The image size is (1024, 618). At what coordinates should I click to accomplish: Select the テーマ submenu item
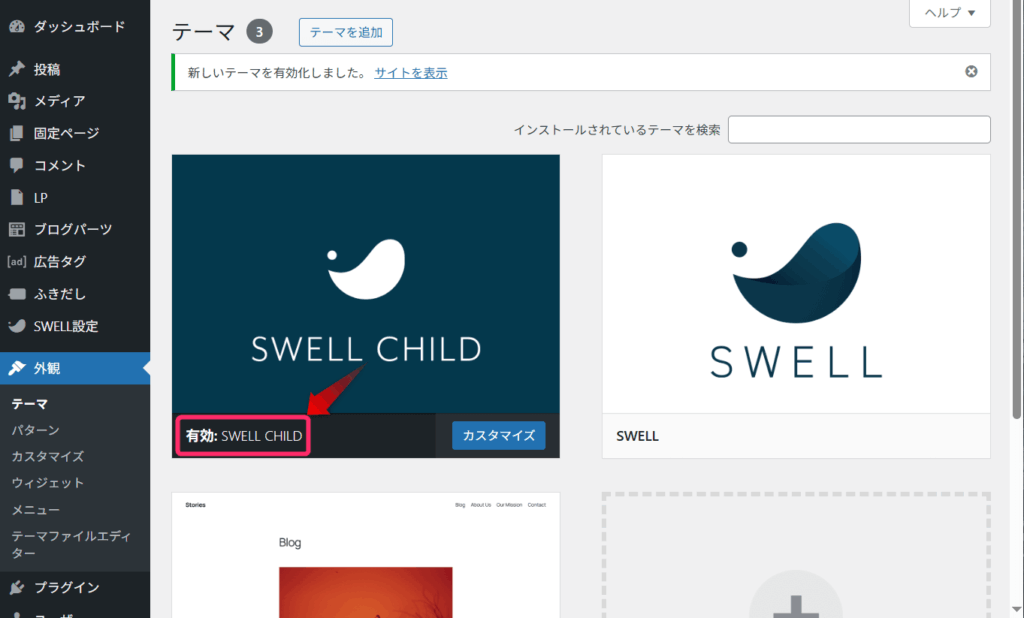click(29, 404)
